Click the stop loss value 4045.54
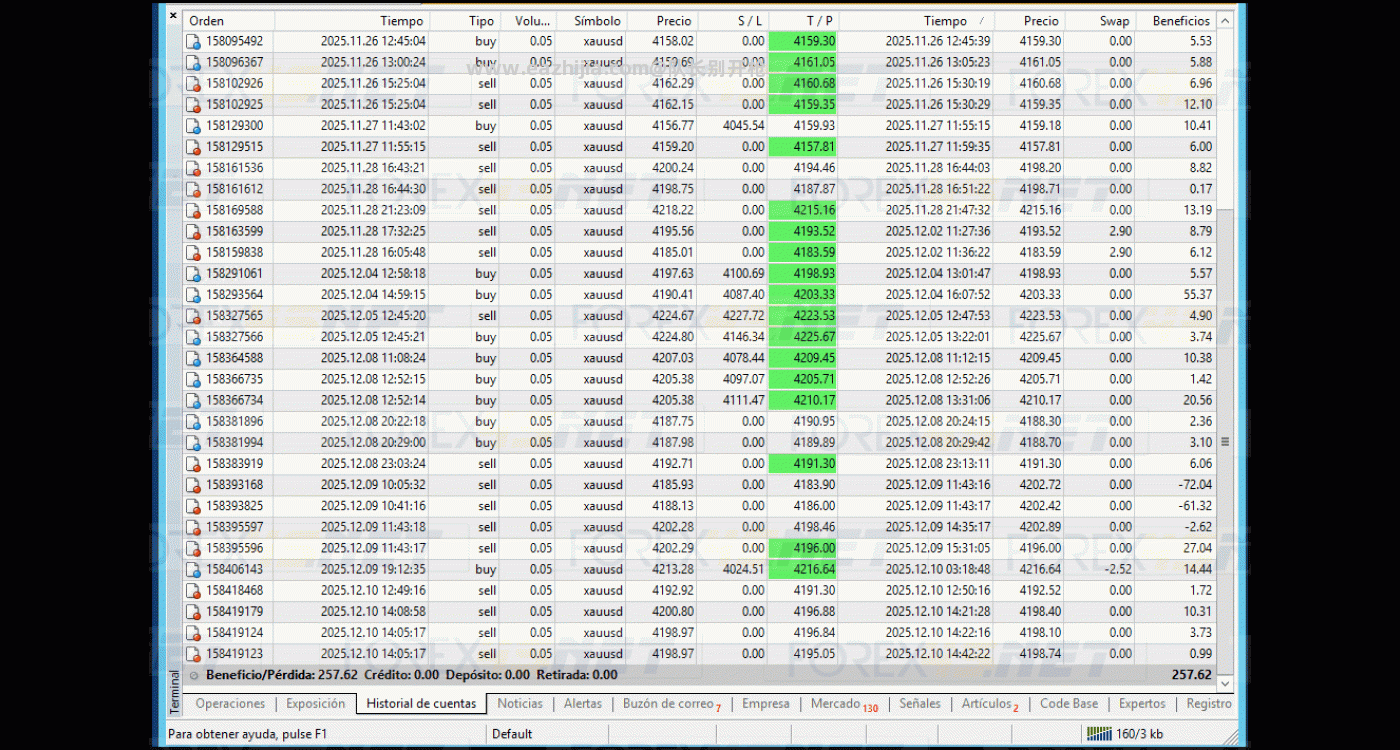The image size is (1400, 750). [x=742, y=126]
